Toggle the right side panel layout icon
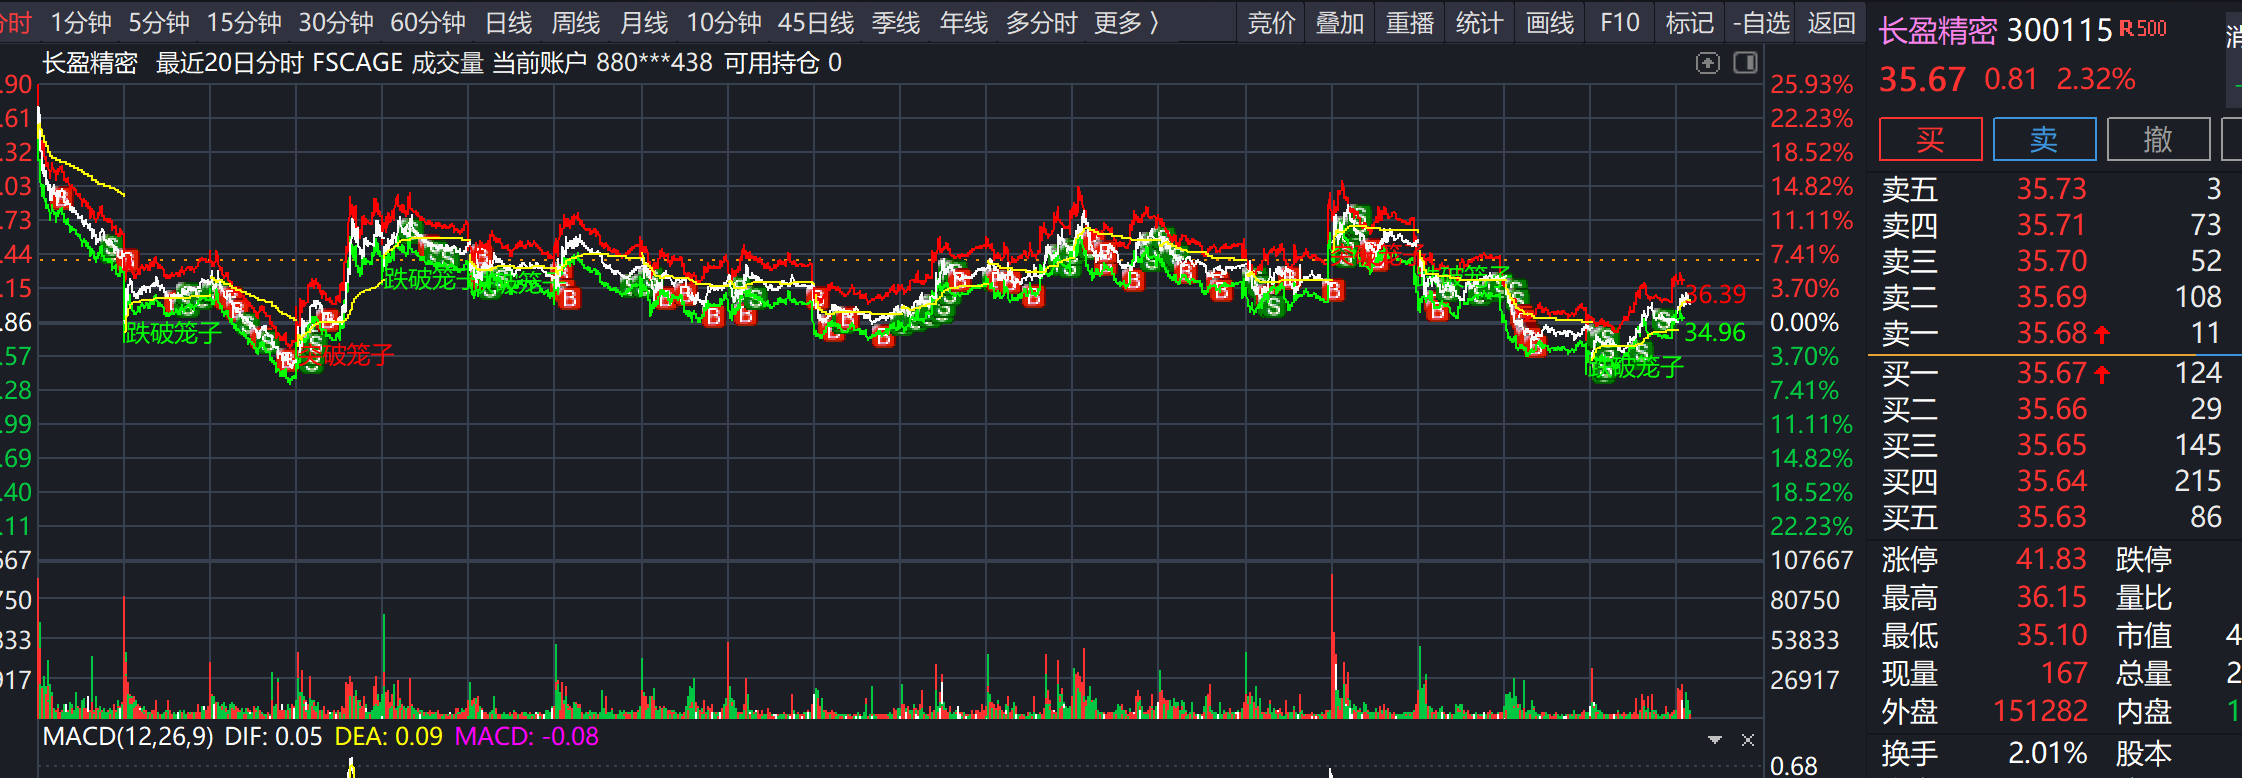Screen dimensions: 2242x778 1745,63
